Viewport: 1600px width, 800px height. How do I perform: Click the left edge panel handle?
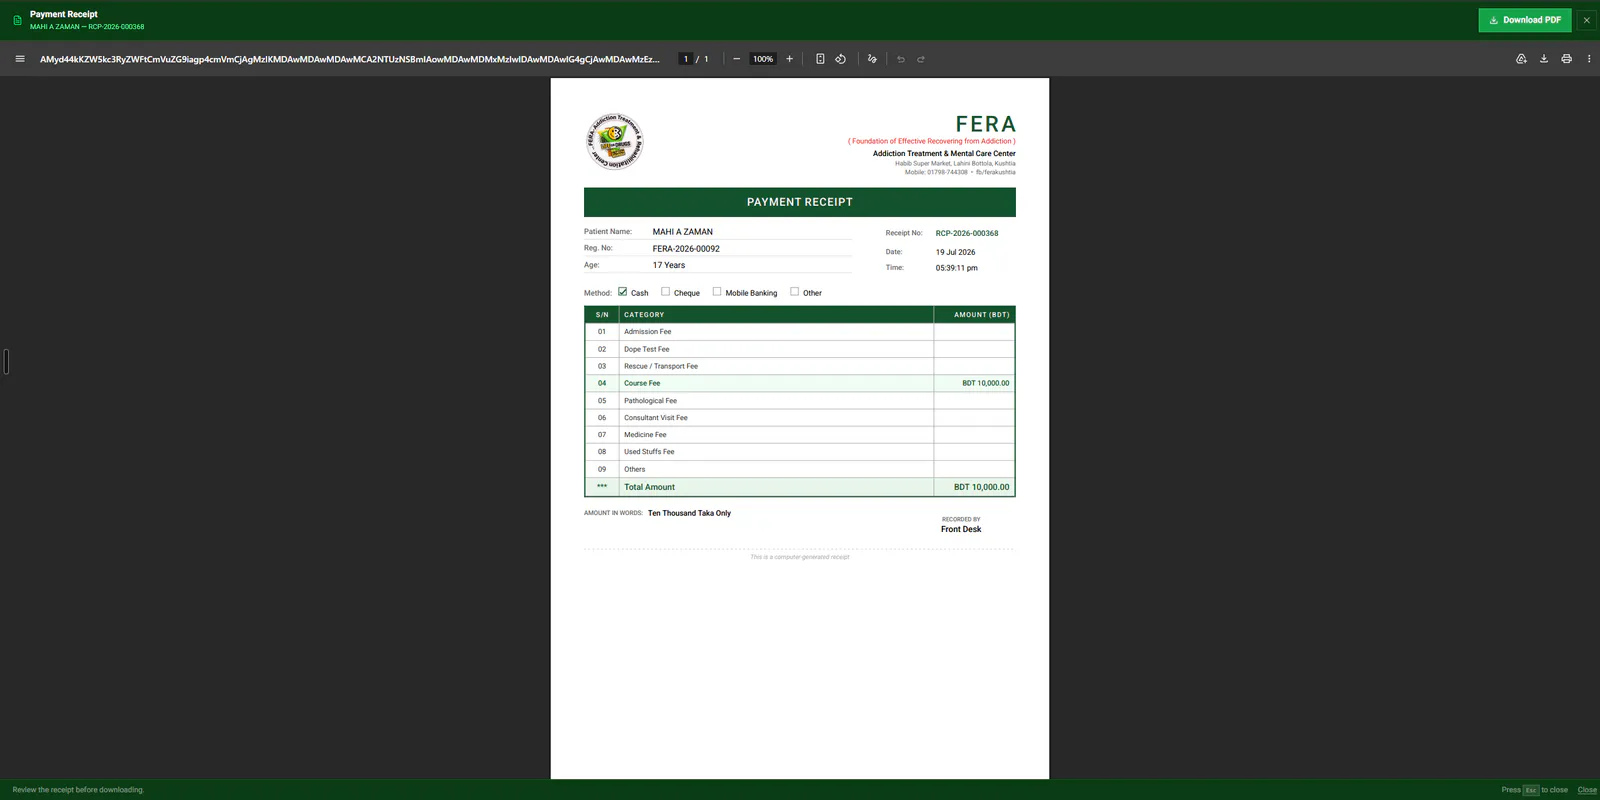(6, 362)
